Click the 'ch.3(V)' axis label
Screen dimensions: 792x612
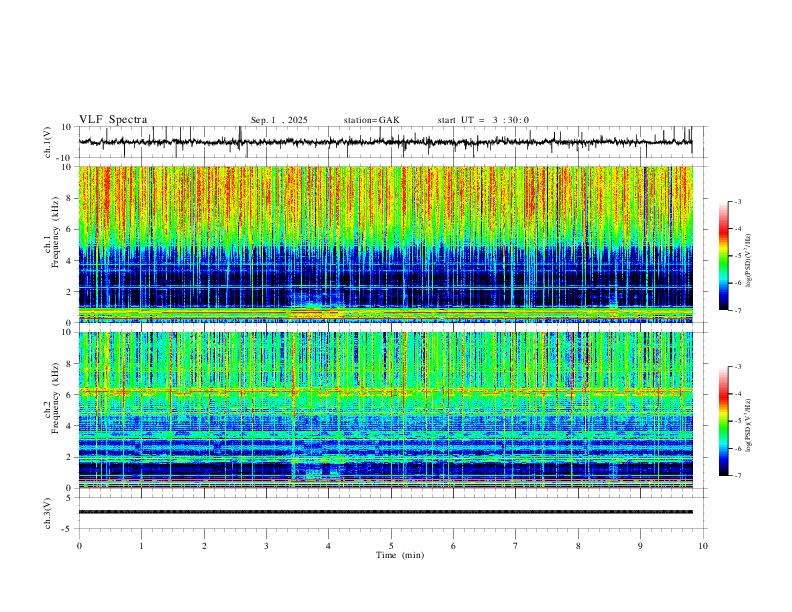tap(48, 513)
